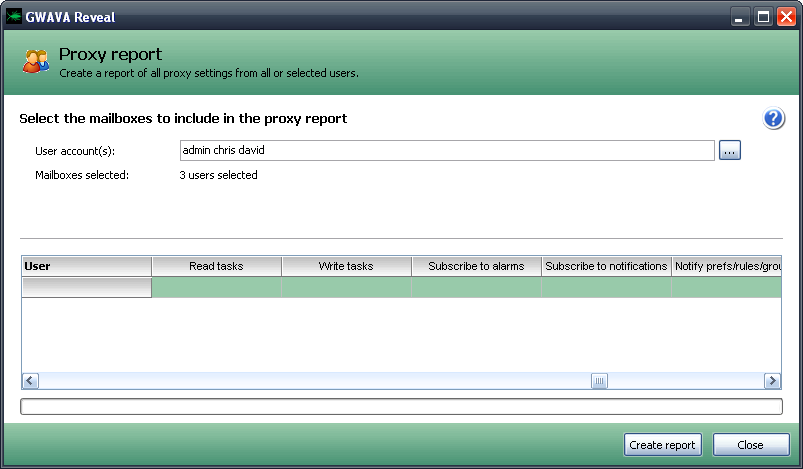Click the empty User row header cell
Screen dimensions: 803x469
pos(87,287)
